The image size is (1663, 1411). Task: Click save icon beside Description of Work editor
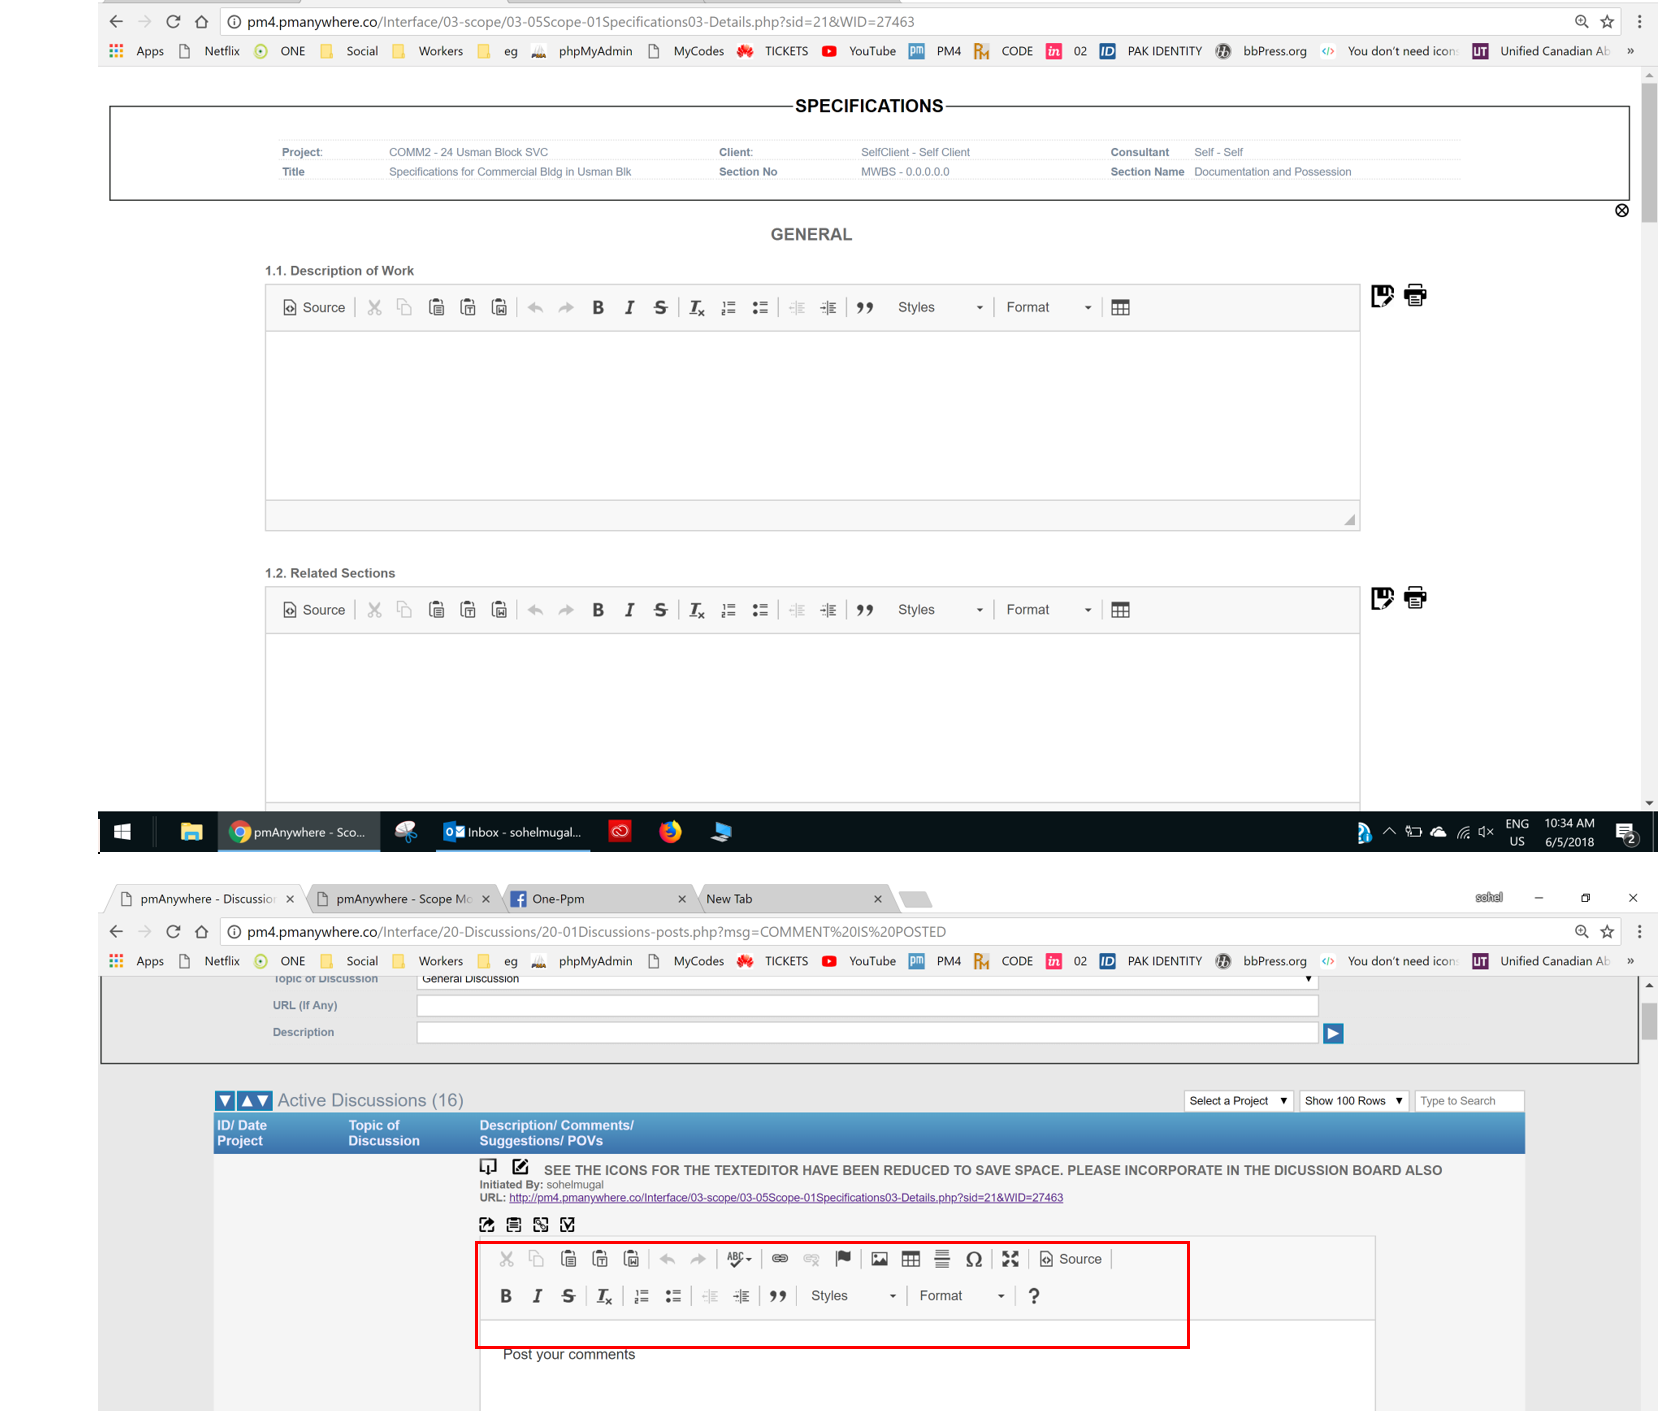(1381, 296)
